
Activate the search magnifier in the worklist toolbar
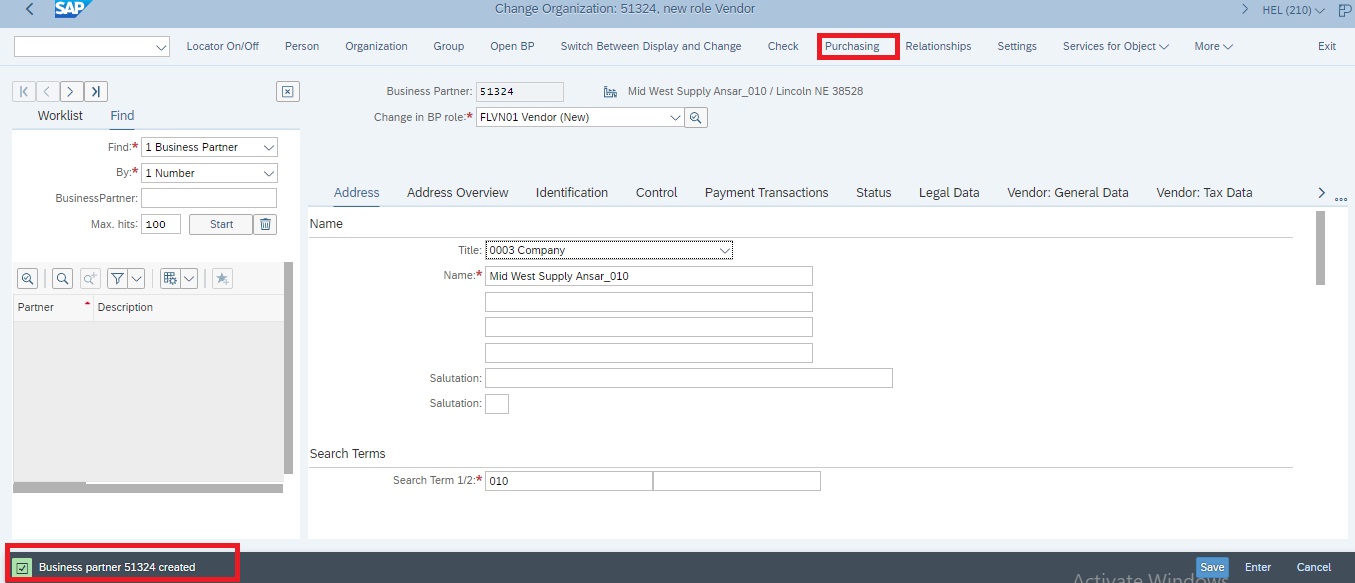tap(62, 278)
